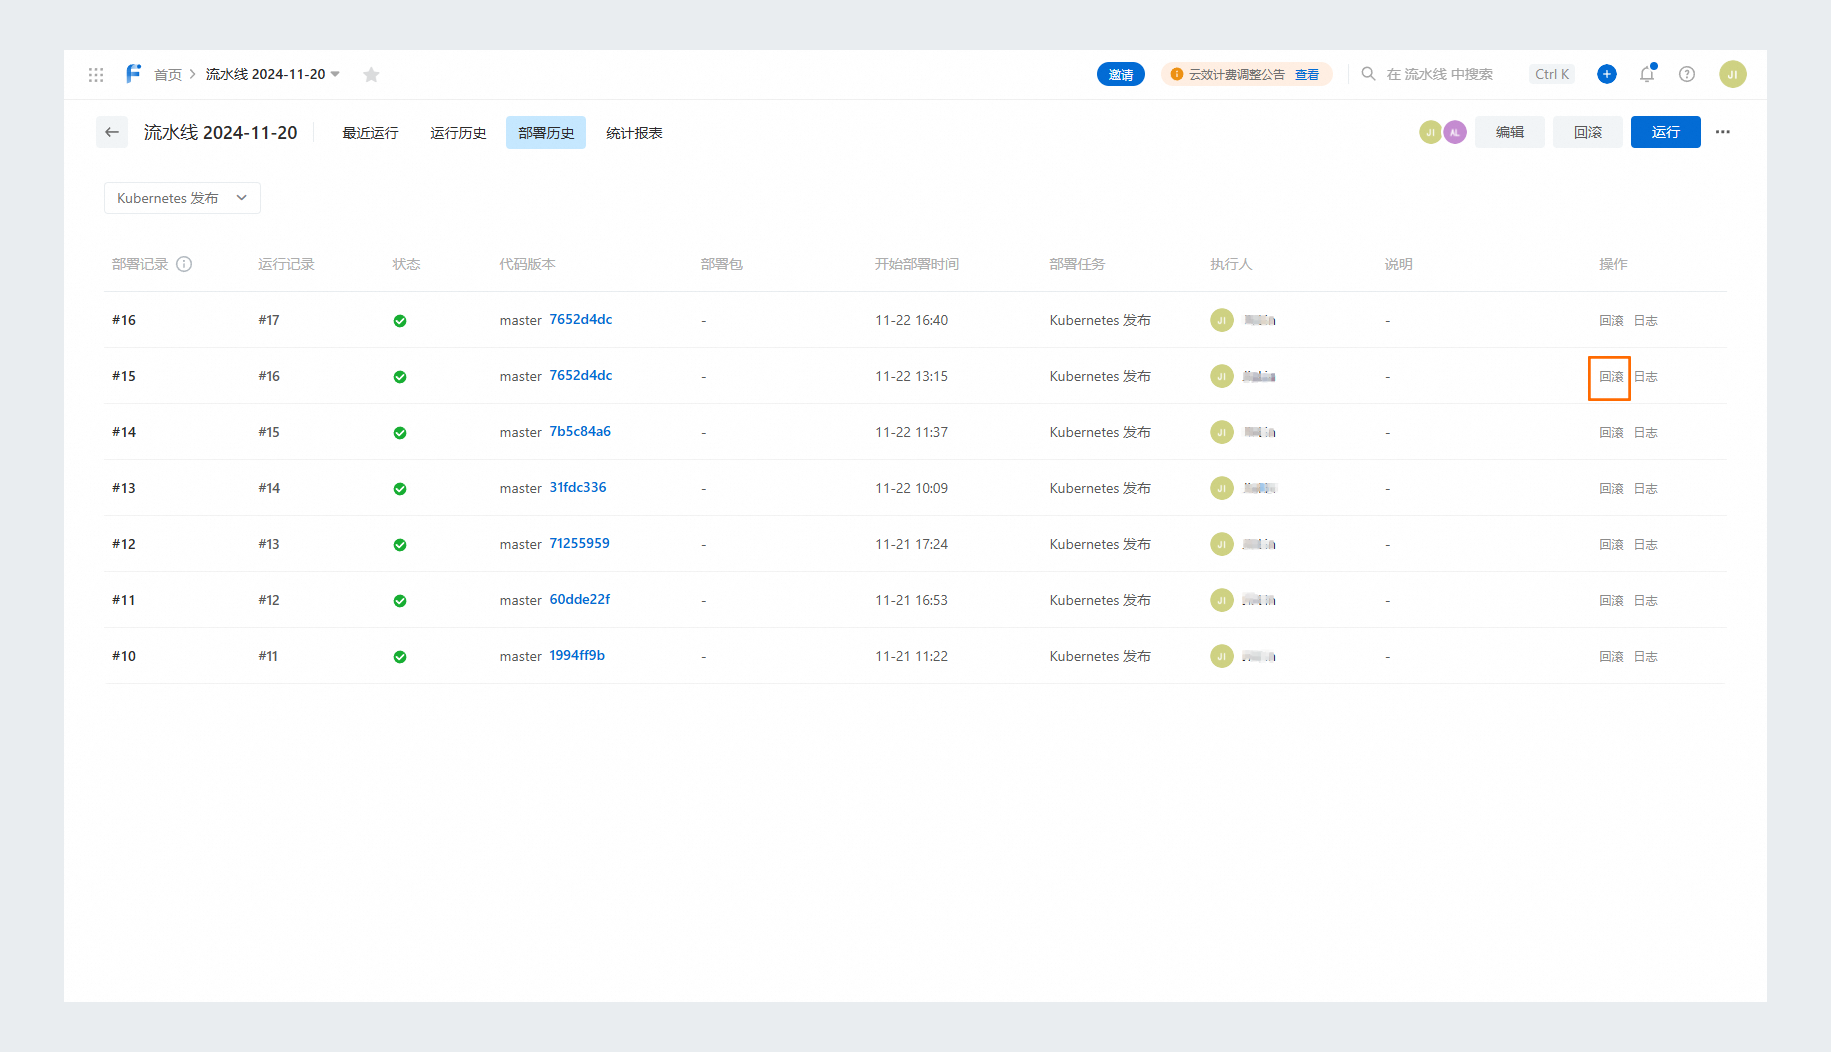Go to 首页 in breadcrumb

168,75
